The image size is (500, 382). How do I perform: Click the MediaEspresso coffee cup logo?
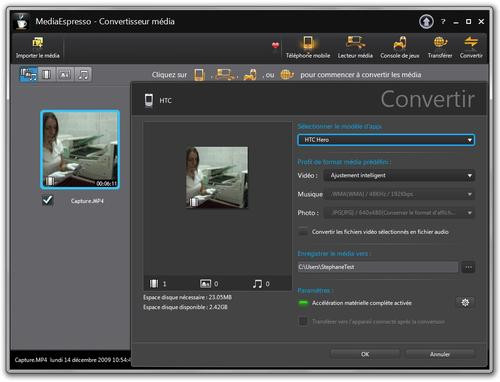coord(22,22)
